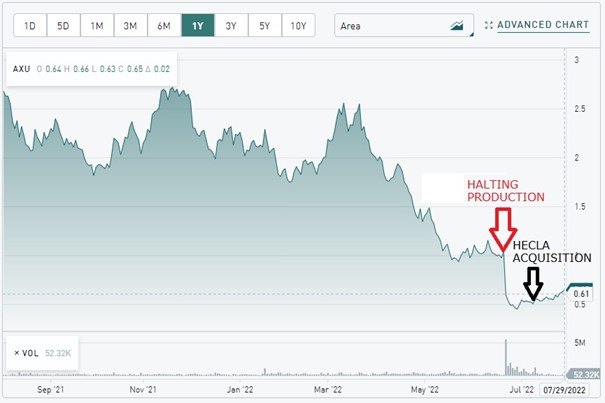Remove the VOL indicator with x icon
Screen dimensions: 605x403
pyautogui.click(x=17, y=353)
